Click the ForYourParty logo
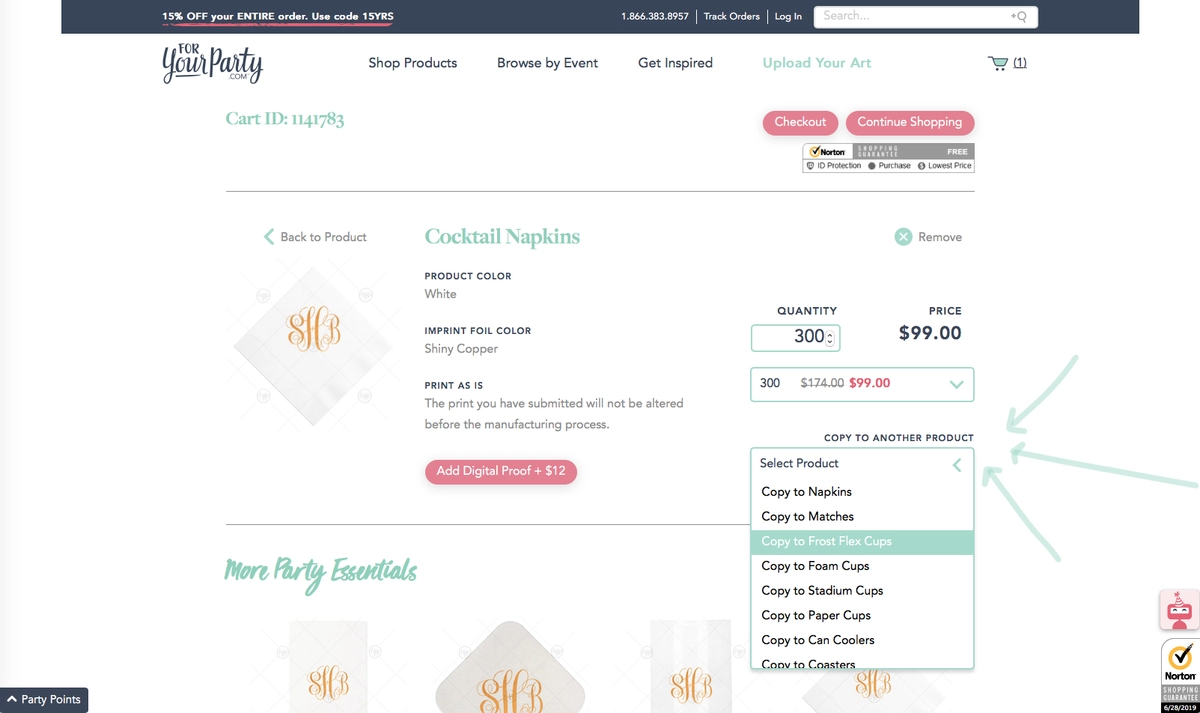This screenshot has width=1200, height=713. tap(212, 63)
